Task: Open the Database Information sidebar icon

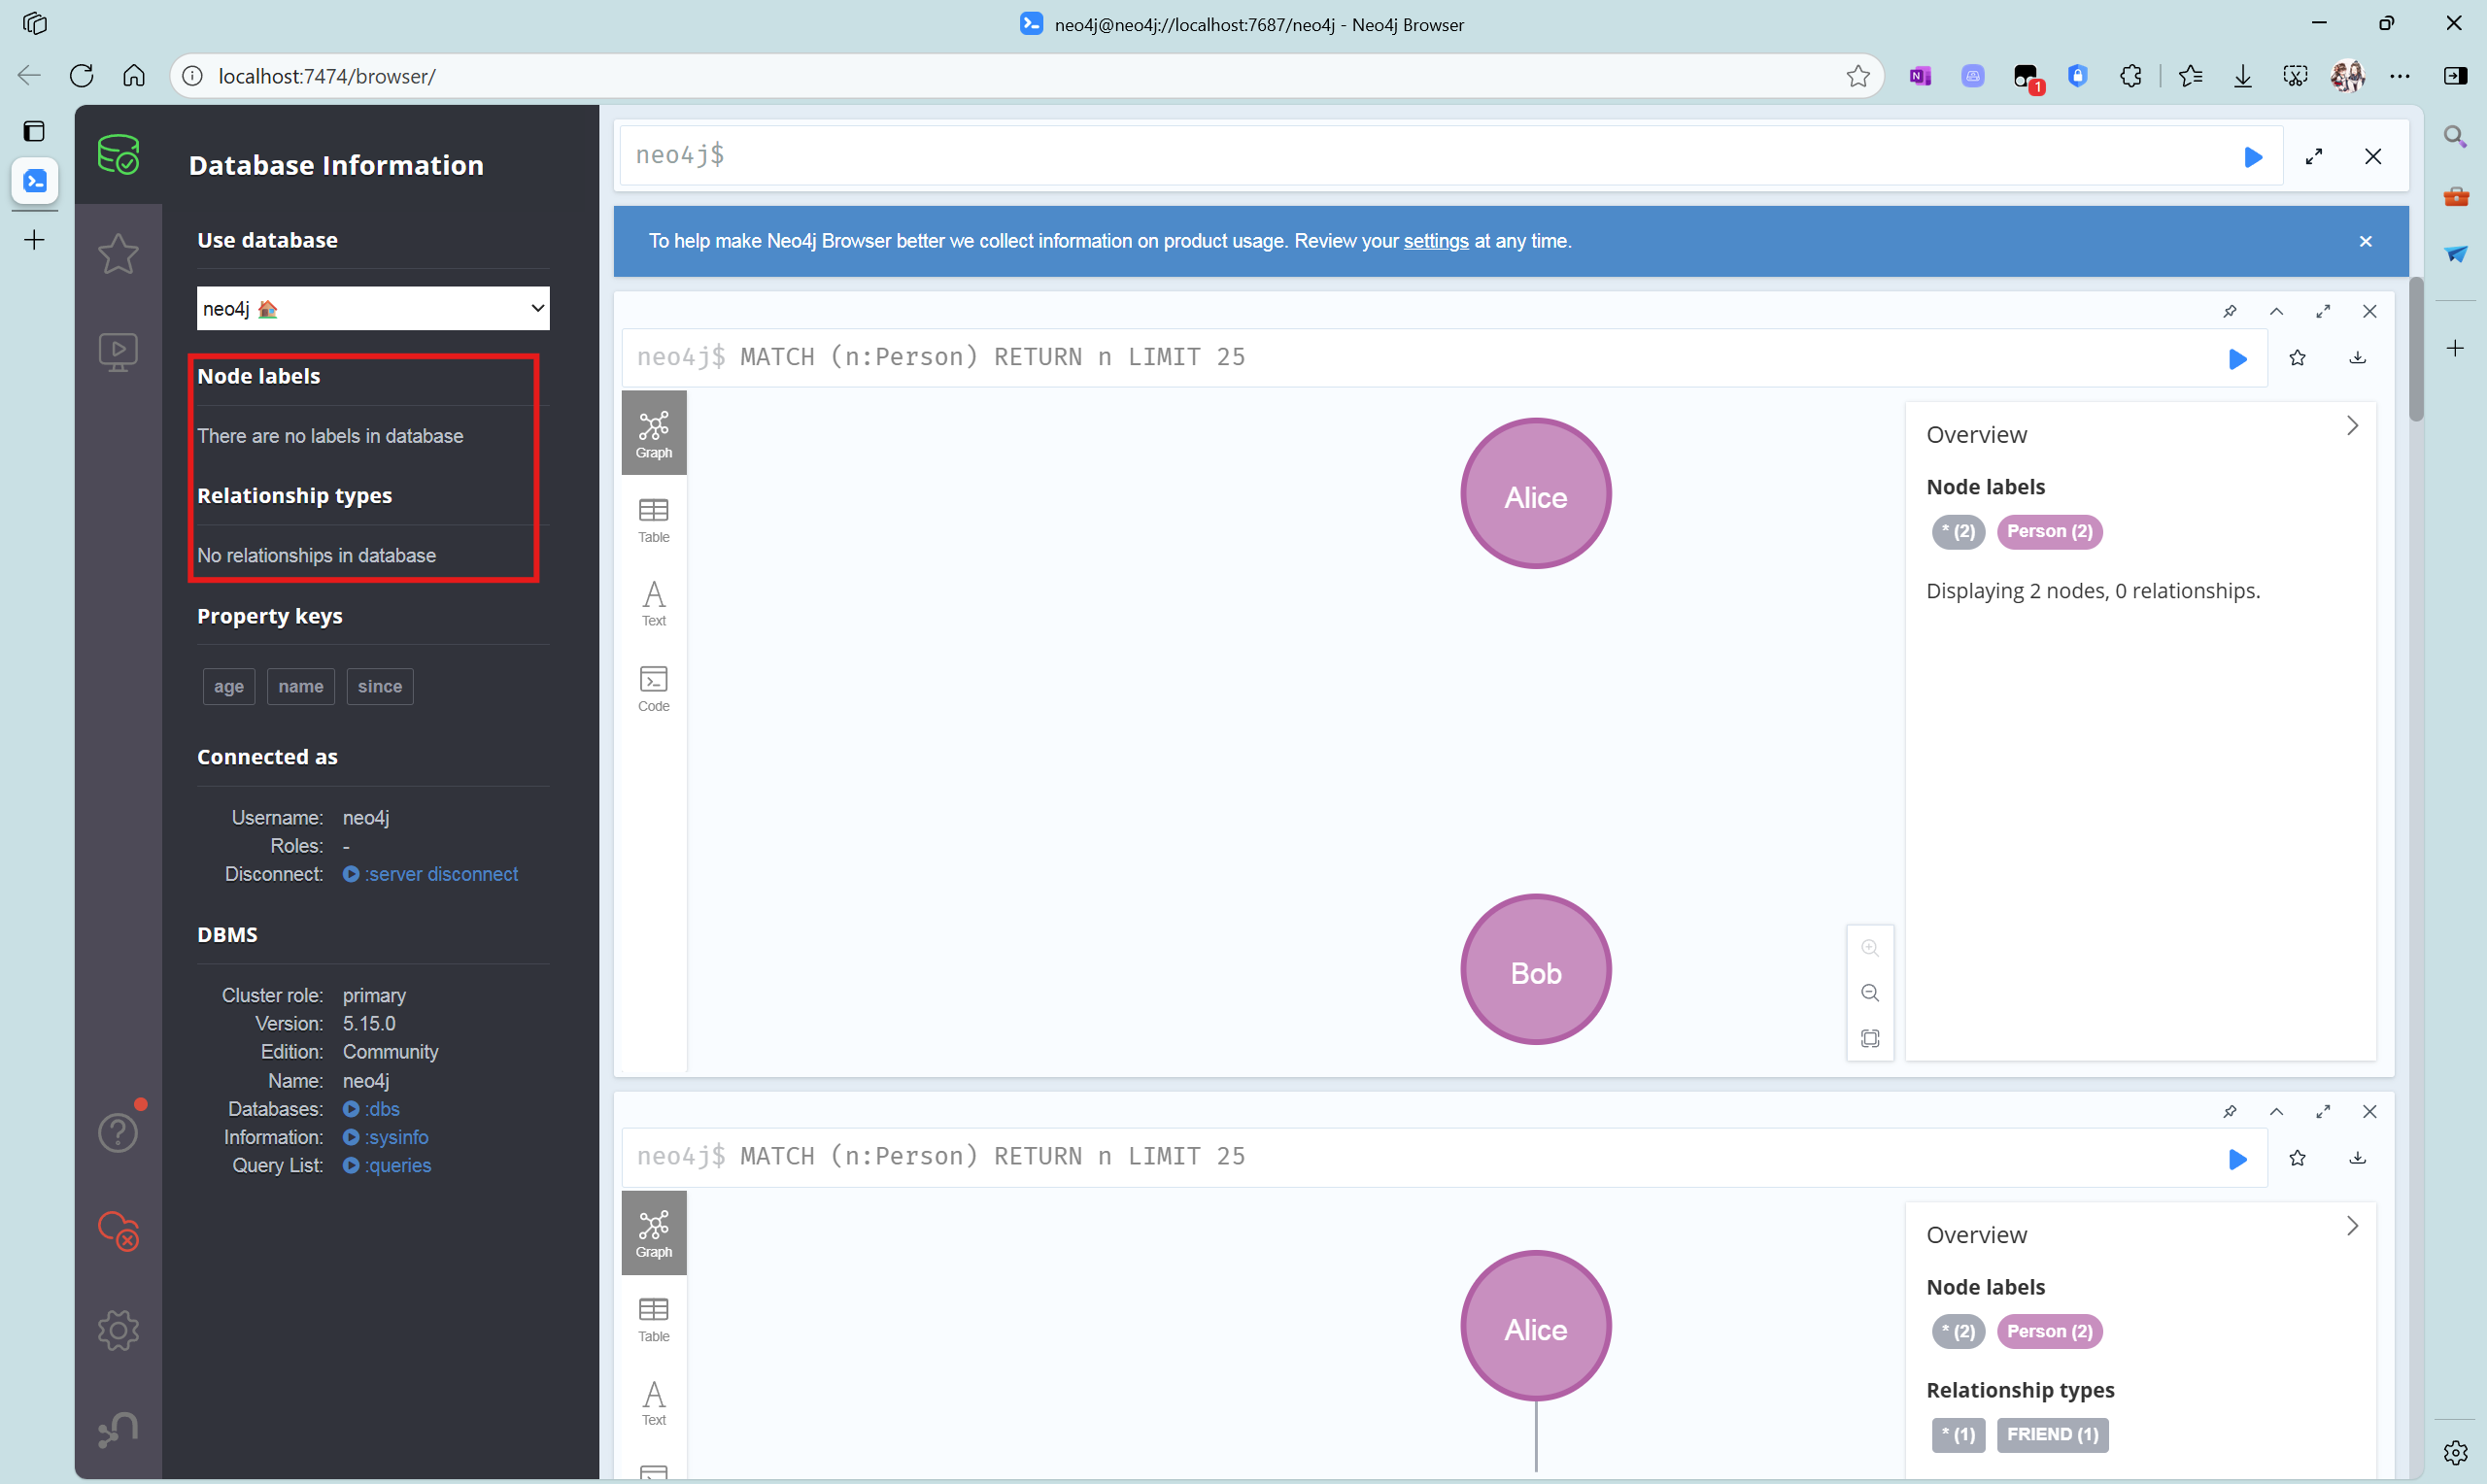Action: click(118, 155)
